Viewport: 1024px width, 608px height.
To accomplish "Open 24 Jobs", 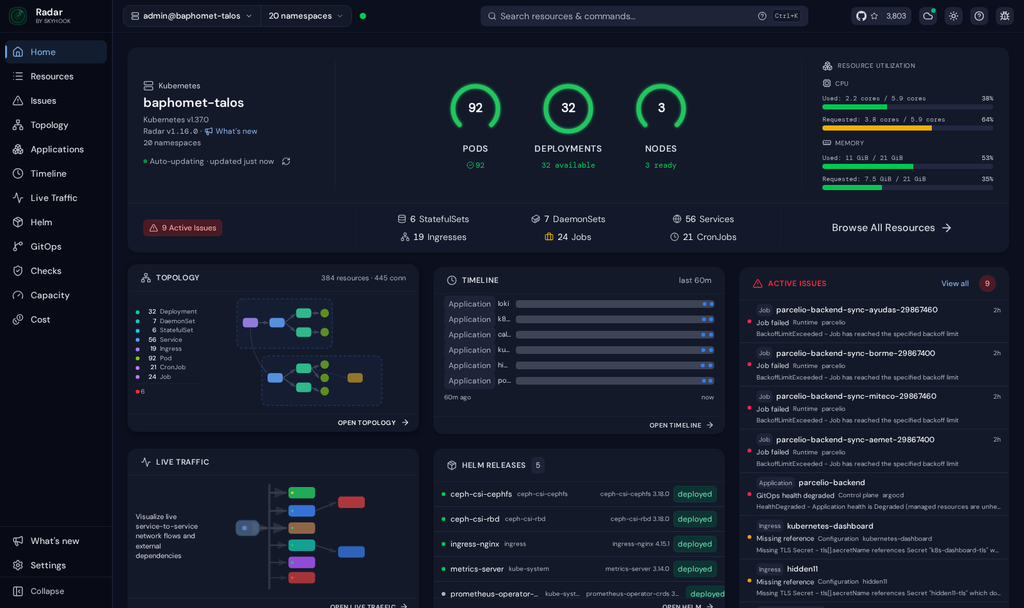I will 568,237.
